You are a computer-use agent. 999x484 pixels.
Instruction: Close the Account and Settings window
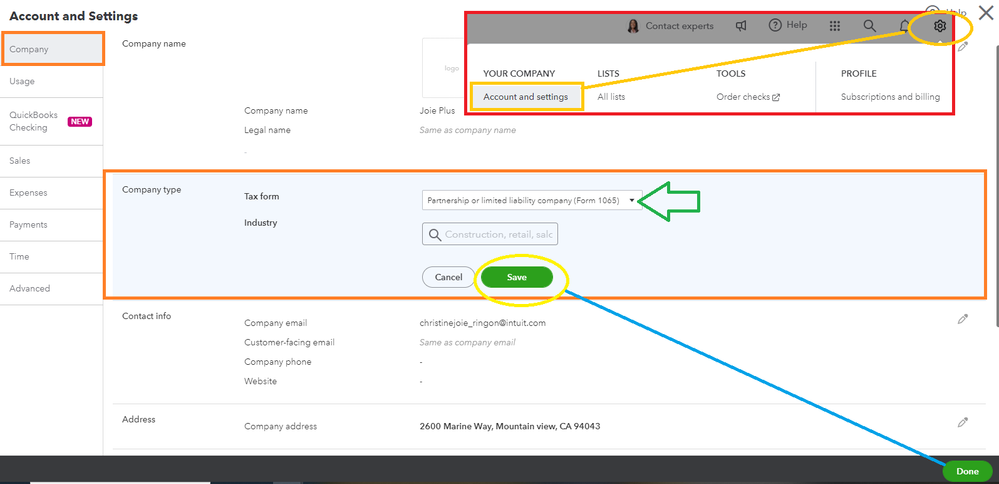point(985,12)
